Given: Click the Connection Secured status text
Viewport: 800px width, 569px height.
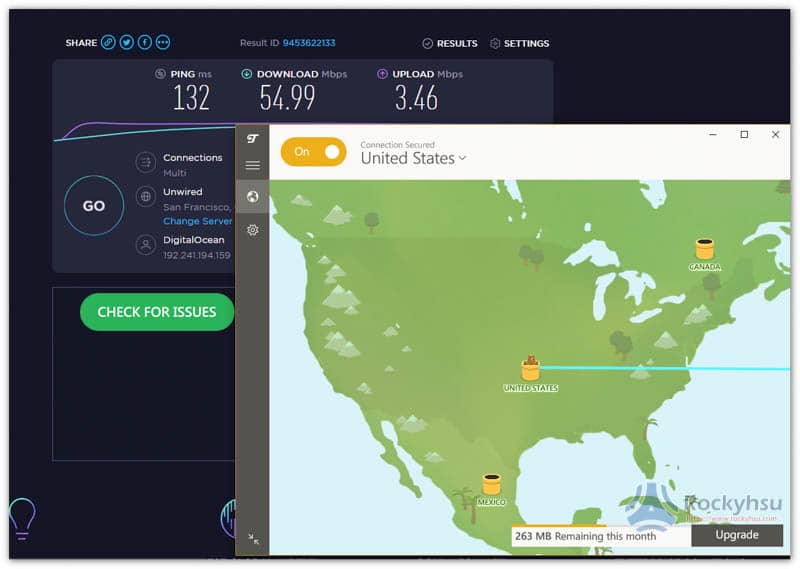Looking at the screenshot, I should pyautogui.click(x=397, y=144).
